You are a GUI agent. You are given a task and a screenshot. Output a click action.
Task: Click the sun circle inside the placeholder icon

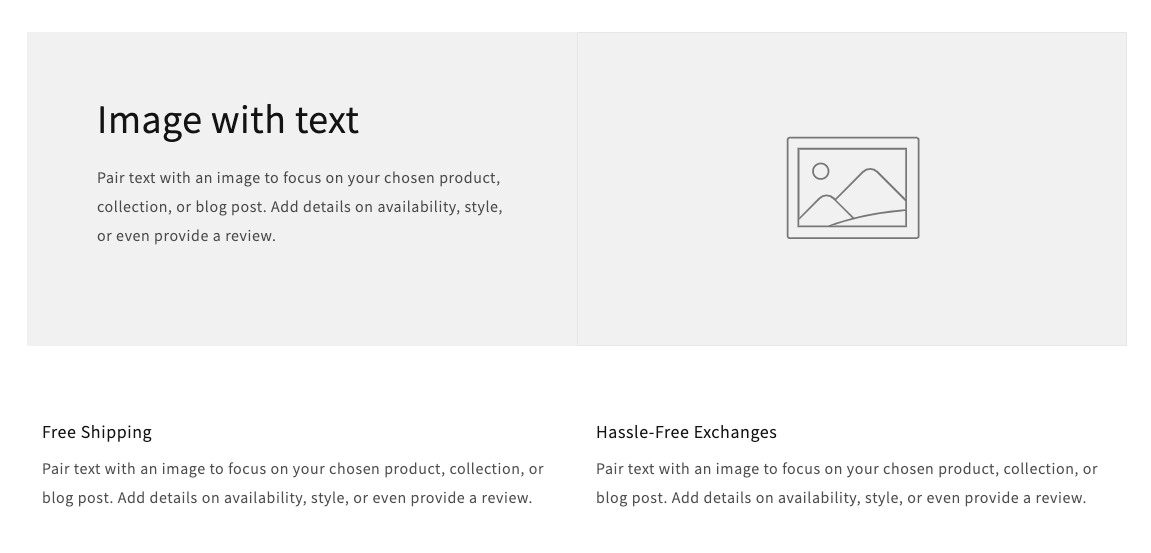[821, 171]
